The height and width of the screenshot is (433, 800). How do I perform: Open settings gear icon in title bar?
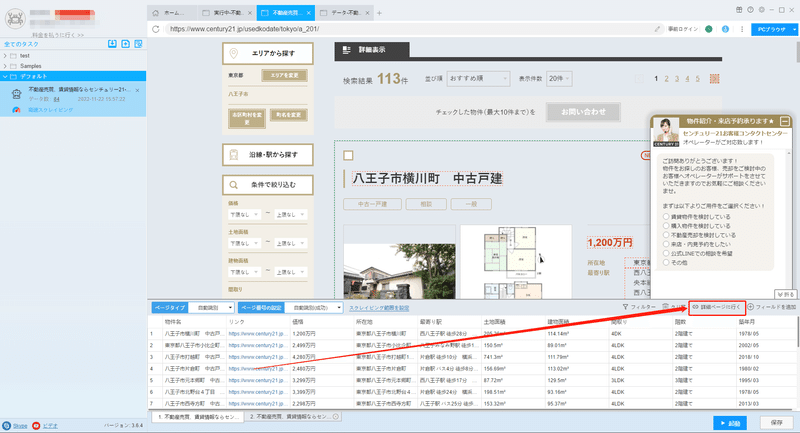click(762, 10)
